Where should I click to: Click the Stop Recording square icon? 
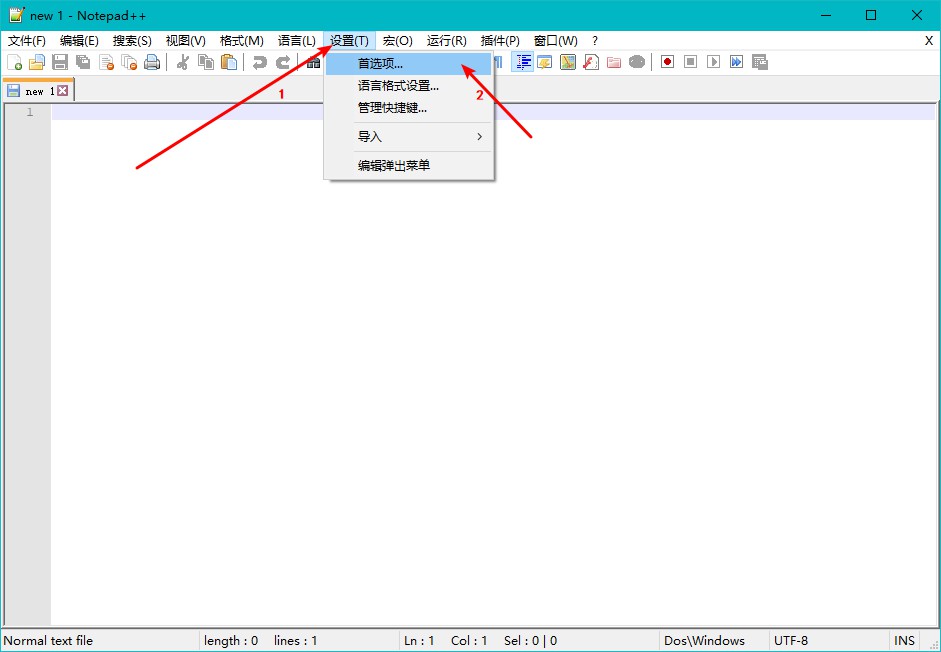[690, 62]
